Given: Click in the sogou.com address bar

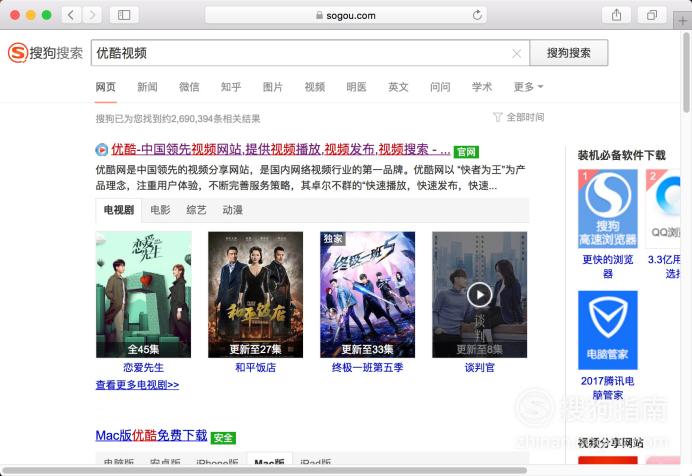Looking at the screenshot, I should coord(346,15).
